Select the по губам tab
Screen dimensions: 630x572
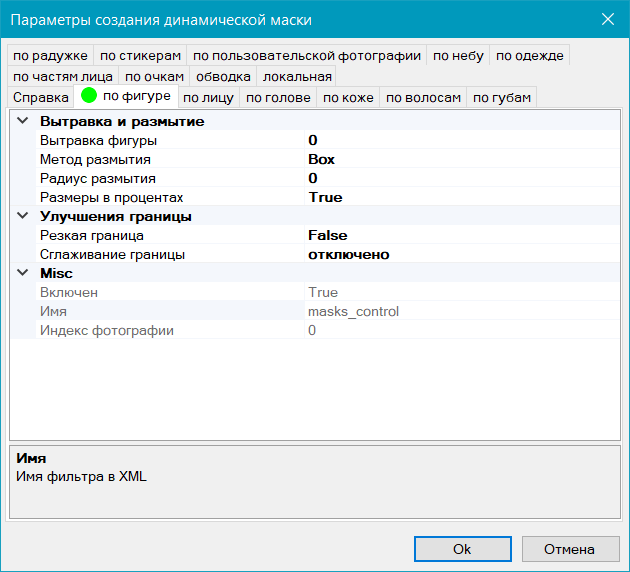[502, 97]
